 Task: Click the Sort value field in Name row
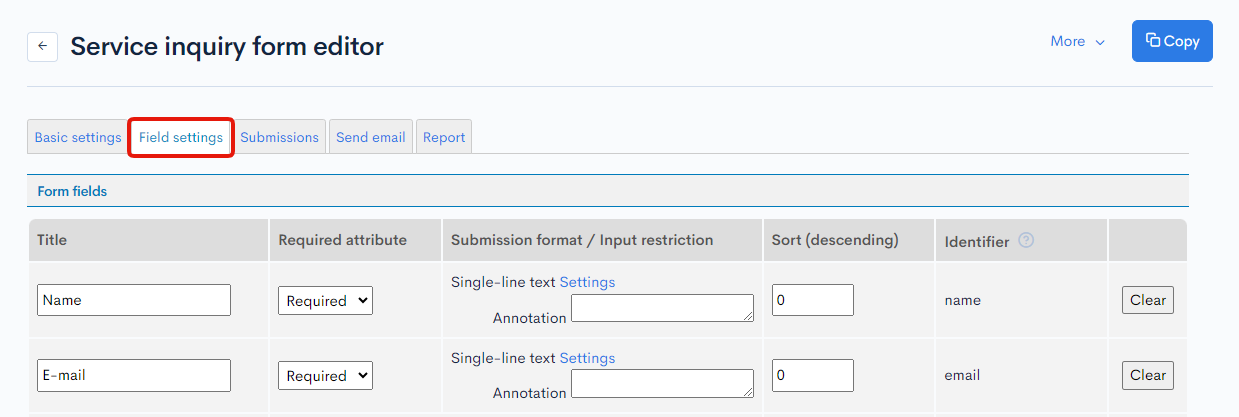point(813,300)
